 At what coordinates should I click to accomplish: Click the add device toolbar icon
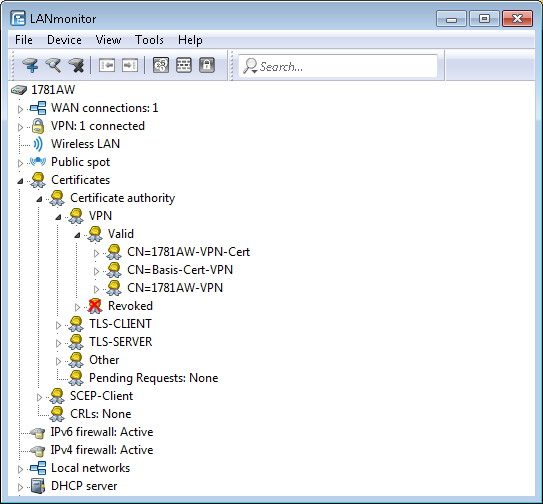30,65
